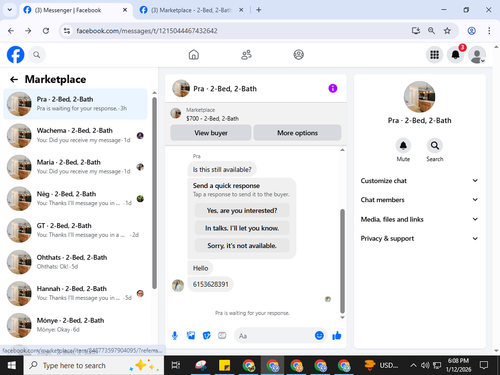Expand the Privacy & support section
The image size is (500, 375).
[x=419, y=238]
